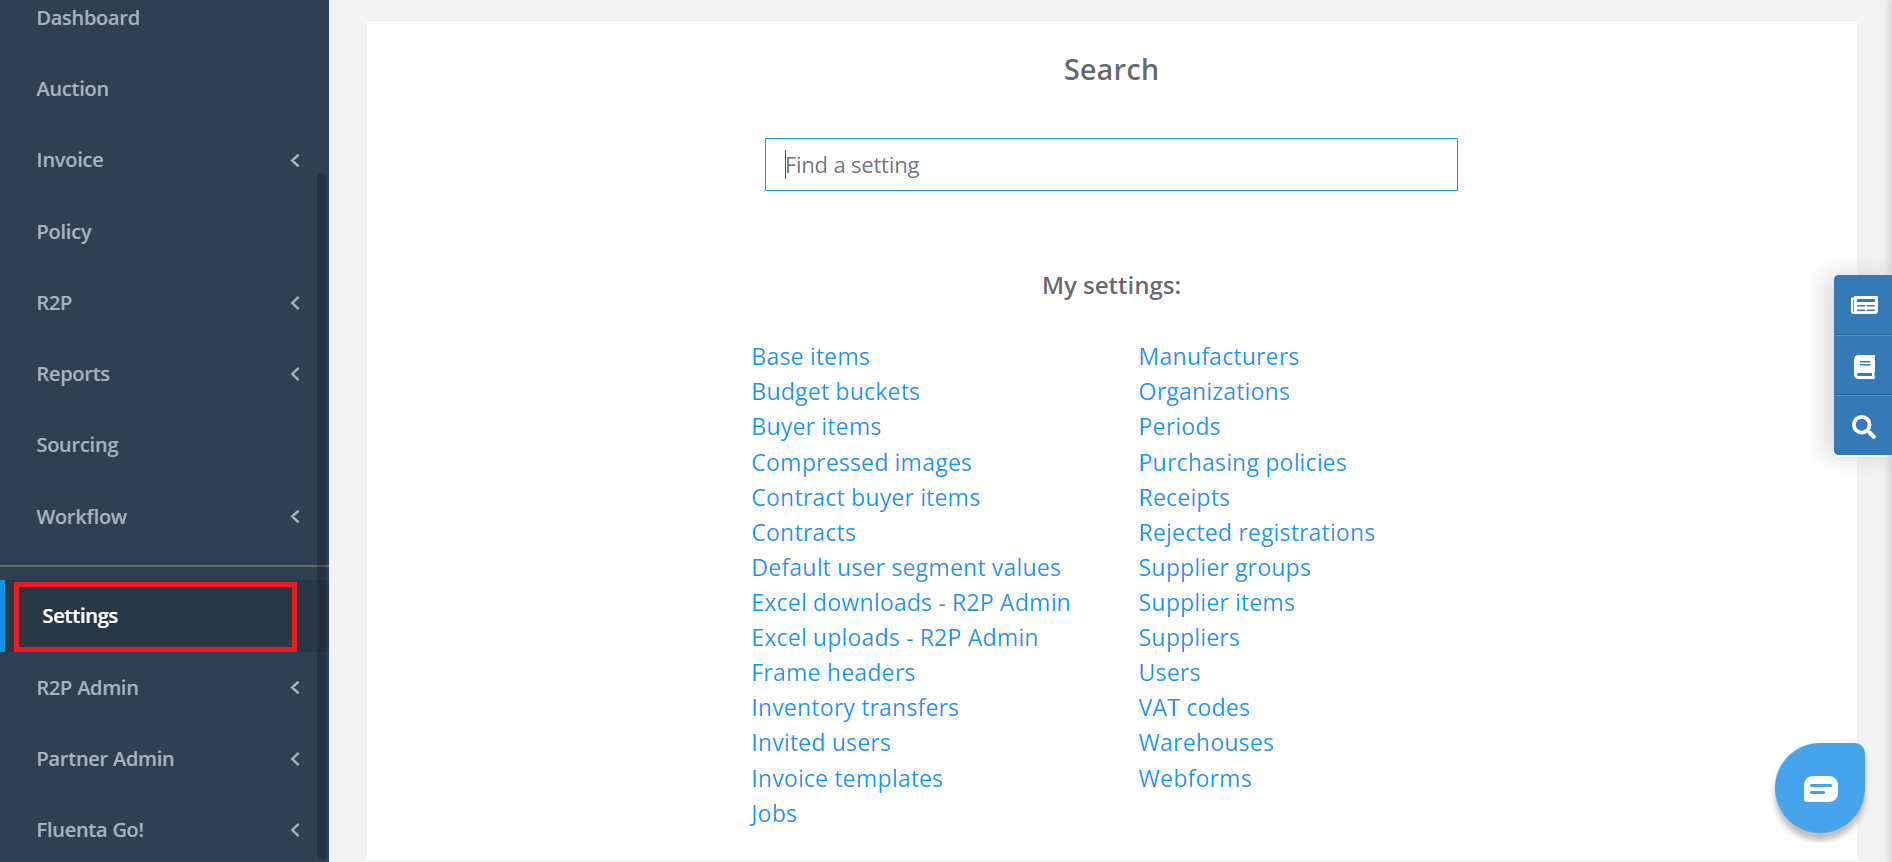Open Excel downloads - R2P Admin
Viewport: 1892px width, 862px height.
911,603
